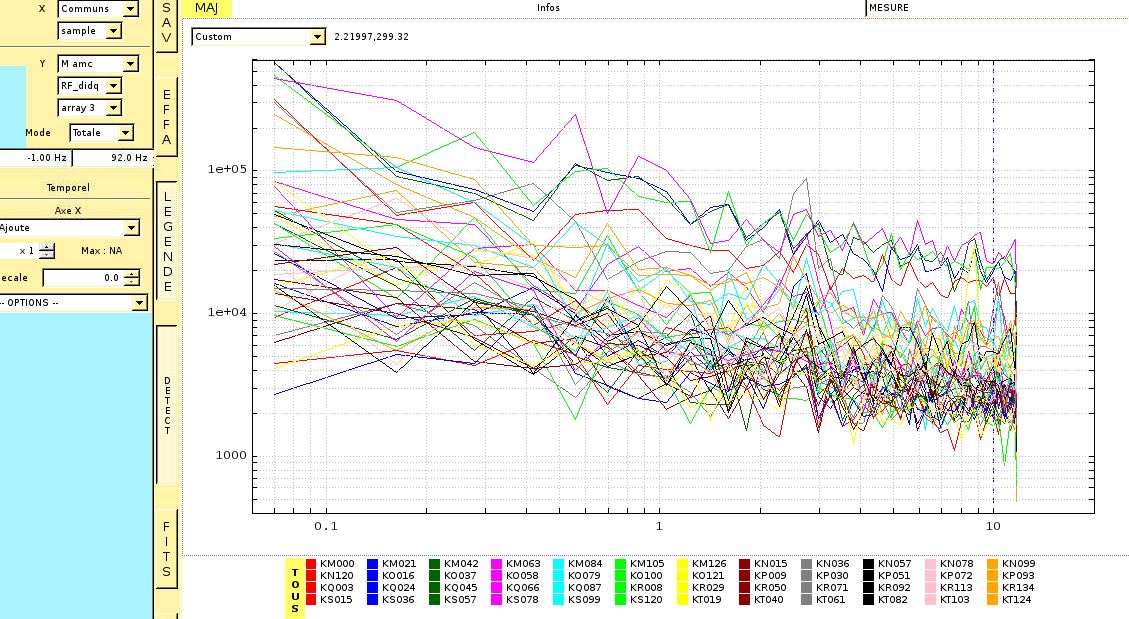Click the TOUS legend button
The width and height of the screenshot is (1129, 619).
[x=295, y=589]
